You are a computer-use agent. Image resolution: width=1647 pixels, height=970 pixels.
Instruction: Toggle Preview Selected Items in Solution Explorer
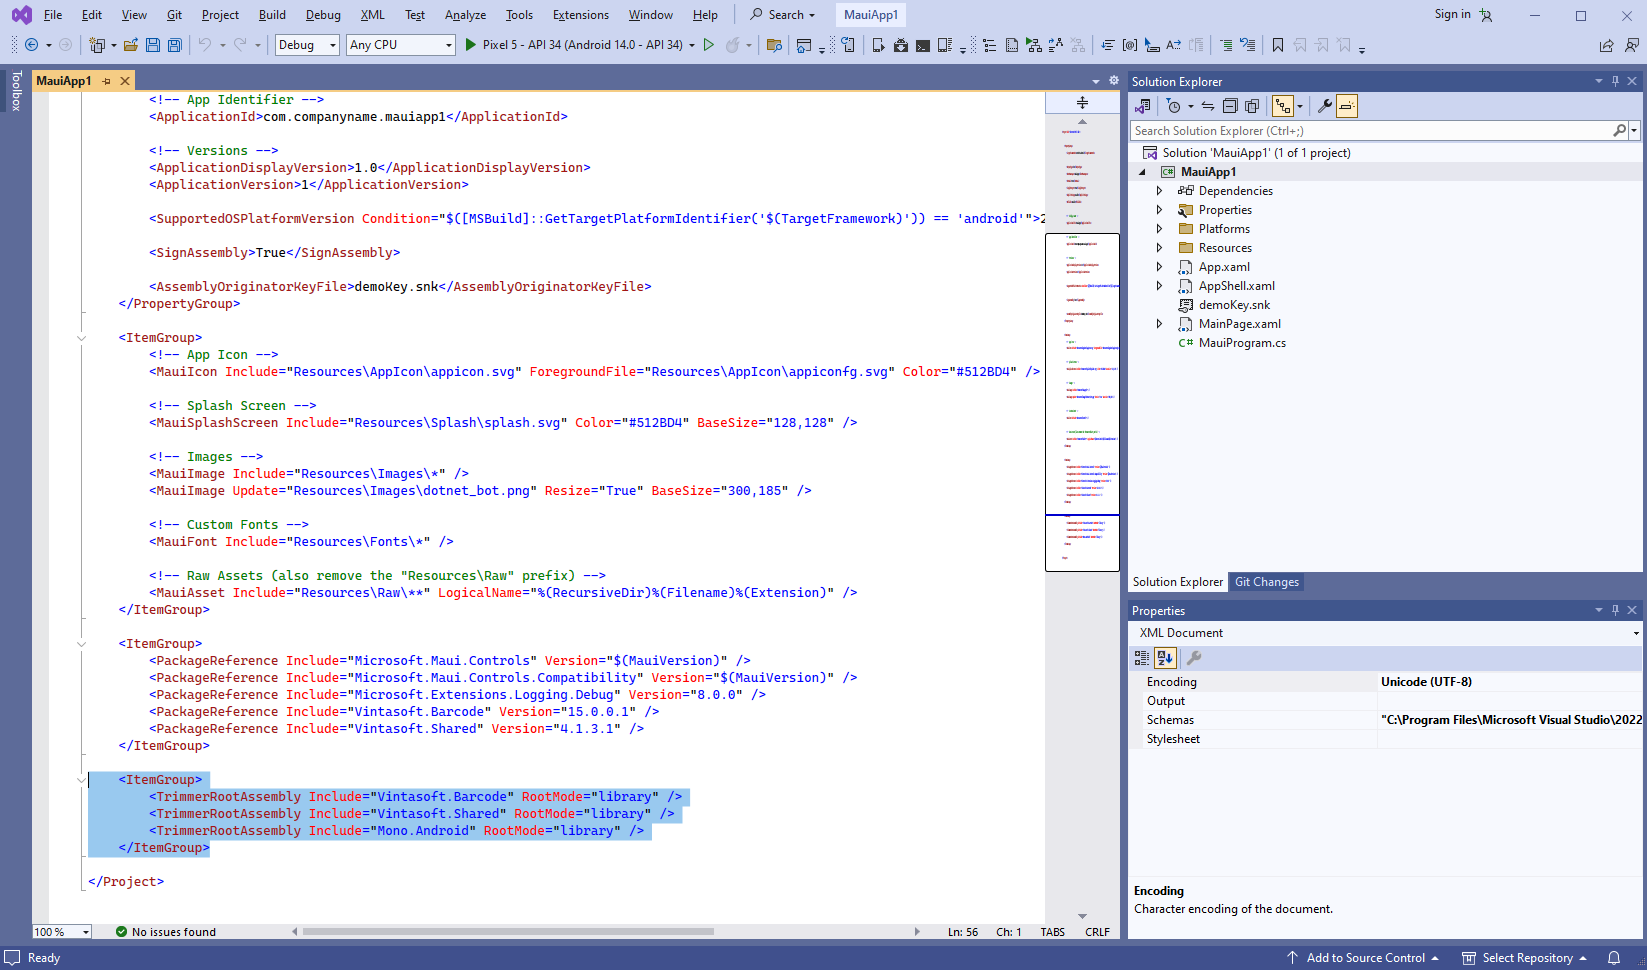[x=1347, y=106]
